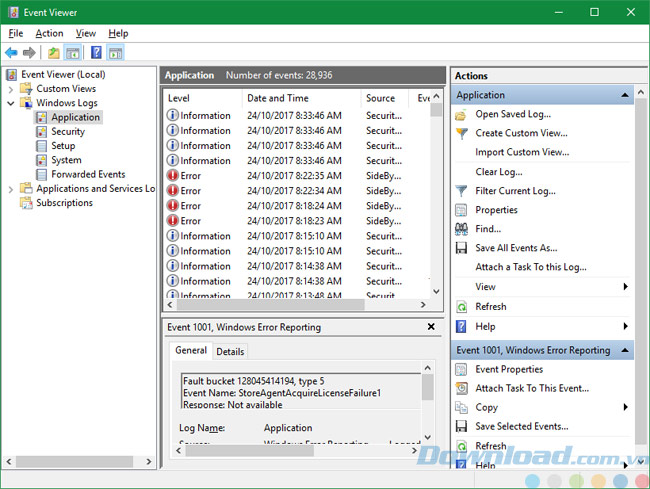Click the Back arrow toolbar icon

point(11,52)
